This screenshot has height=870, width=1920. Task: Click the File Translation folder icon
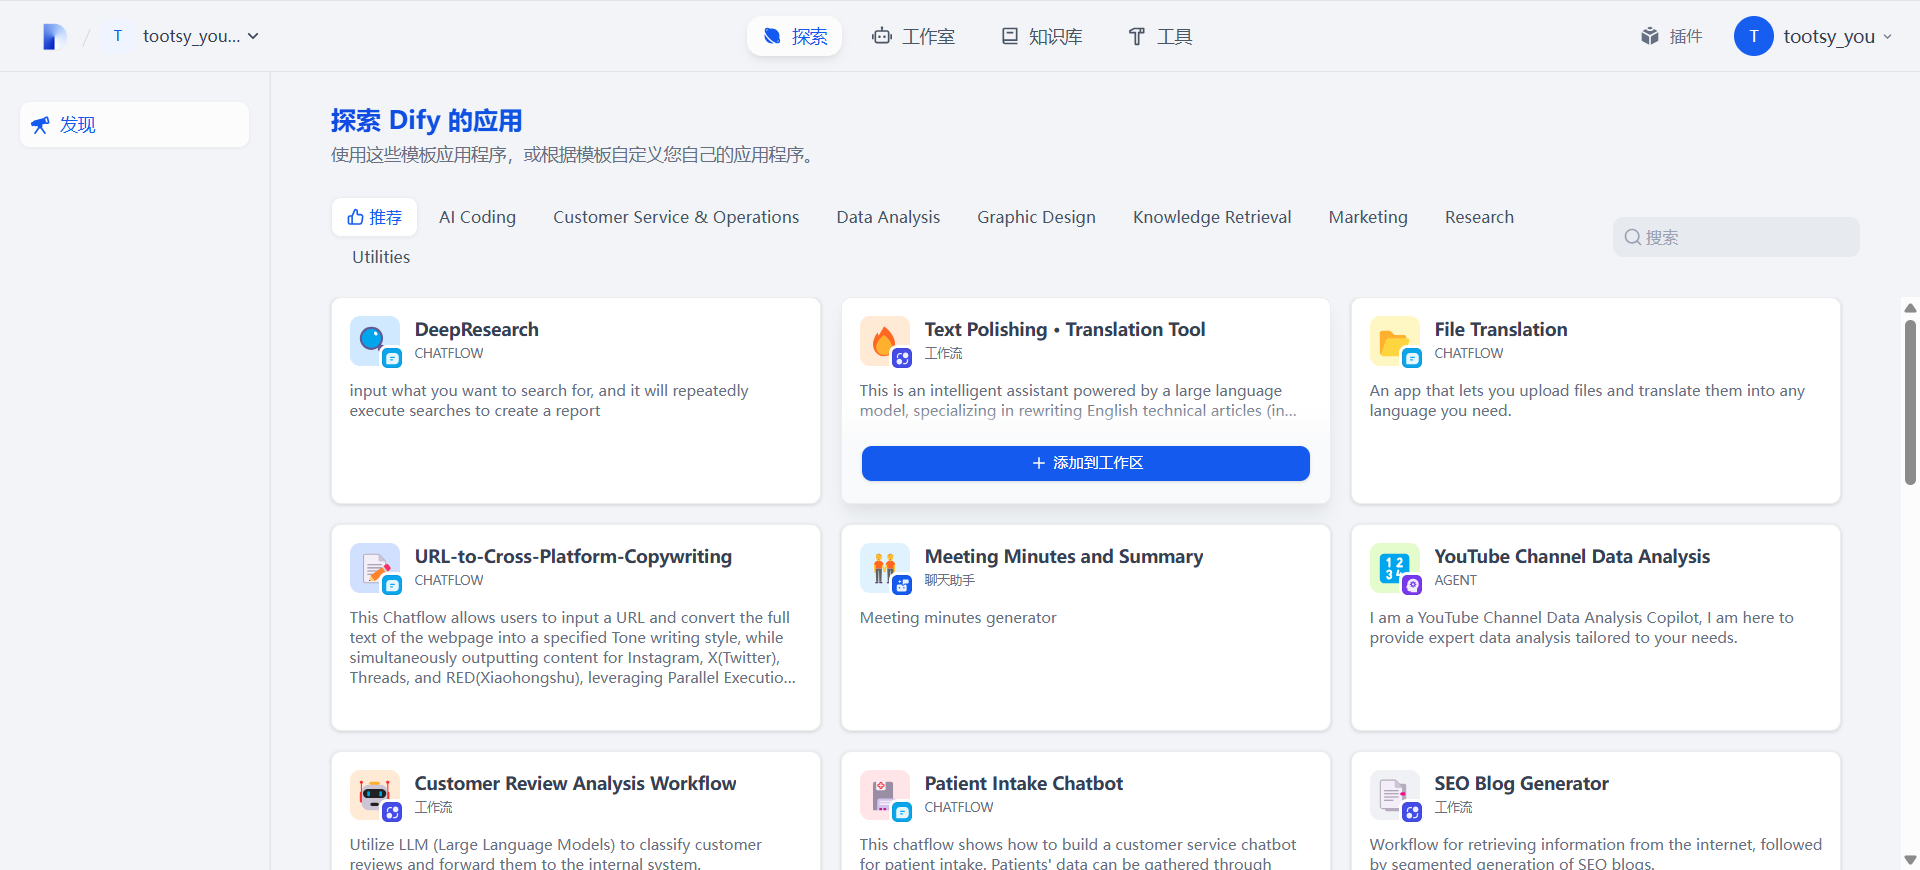click(x=1394, y=341)
